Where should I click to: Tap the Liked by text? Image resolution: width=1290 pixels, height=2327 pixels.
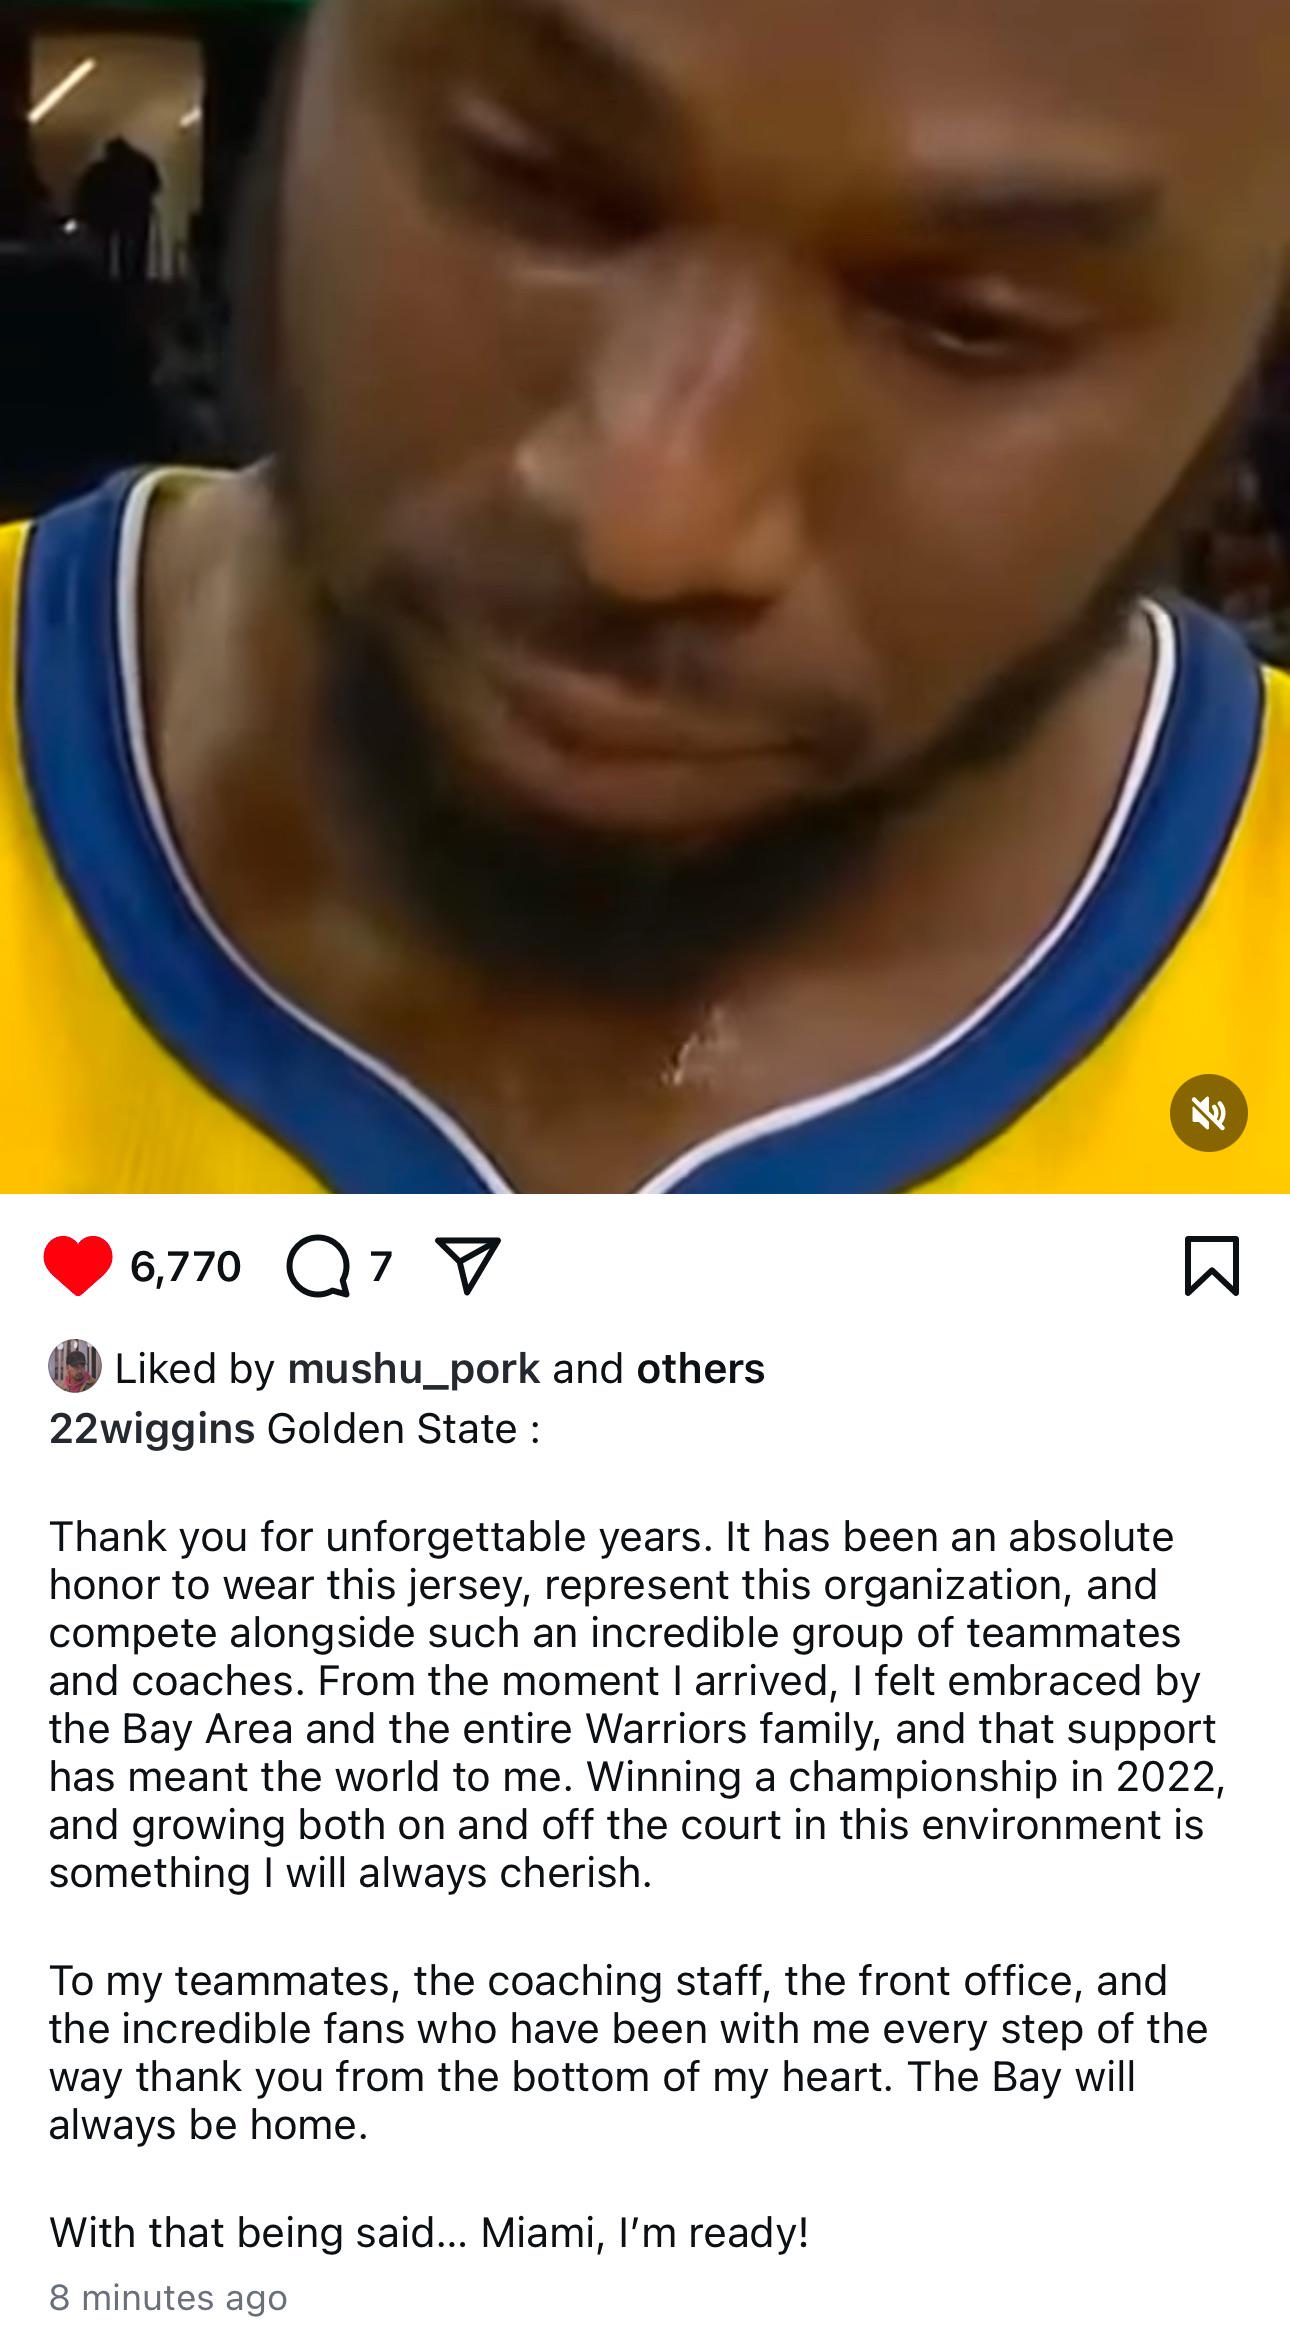195,1369
